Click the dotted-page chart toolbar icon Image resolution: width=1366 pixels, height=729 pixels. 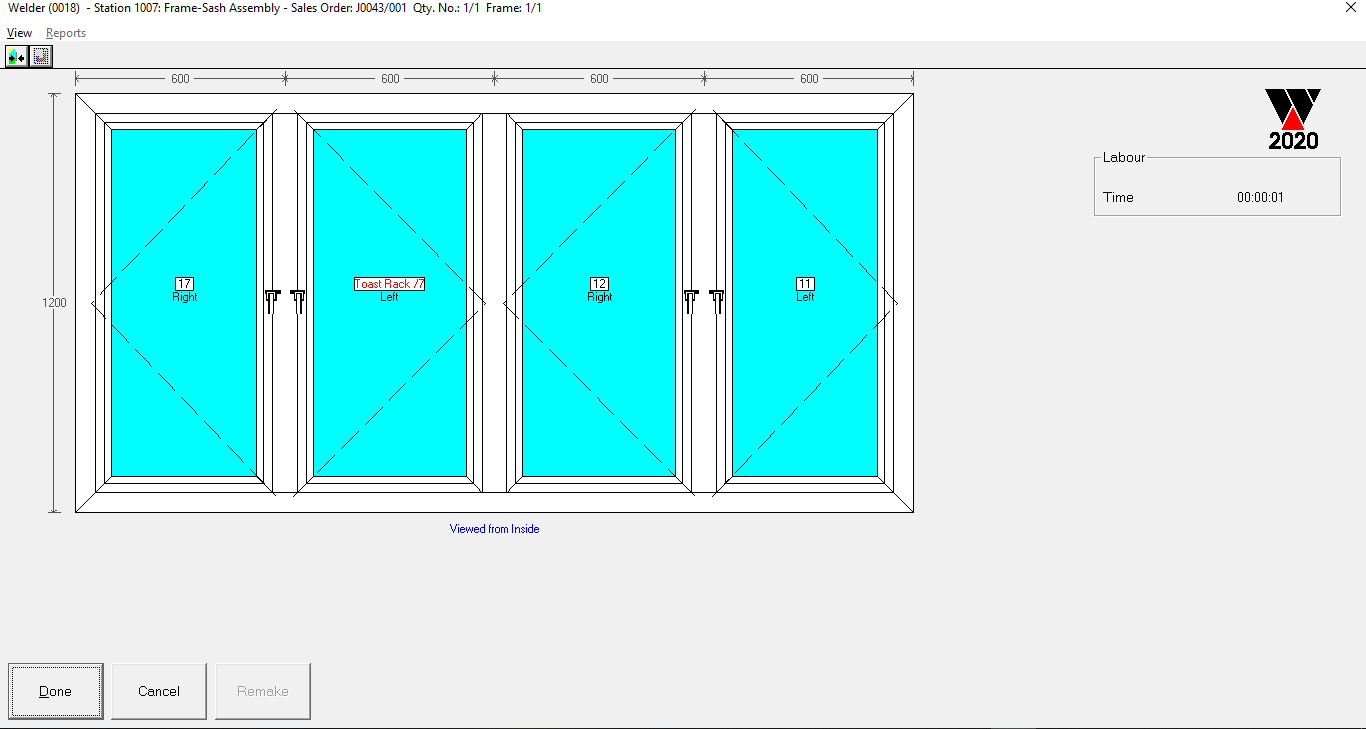pyautogui.click(x=40, y=57)
